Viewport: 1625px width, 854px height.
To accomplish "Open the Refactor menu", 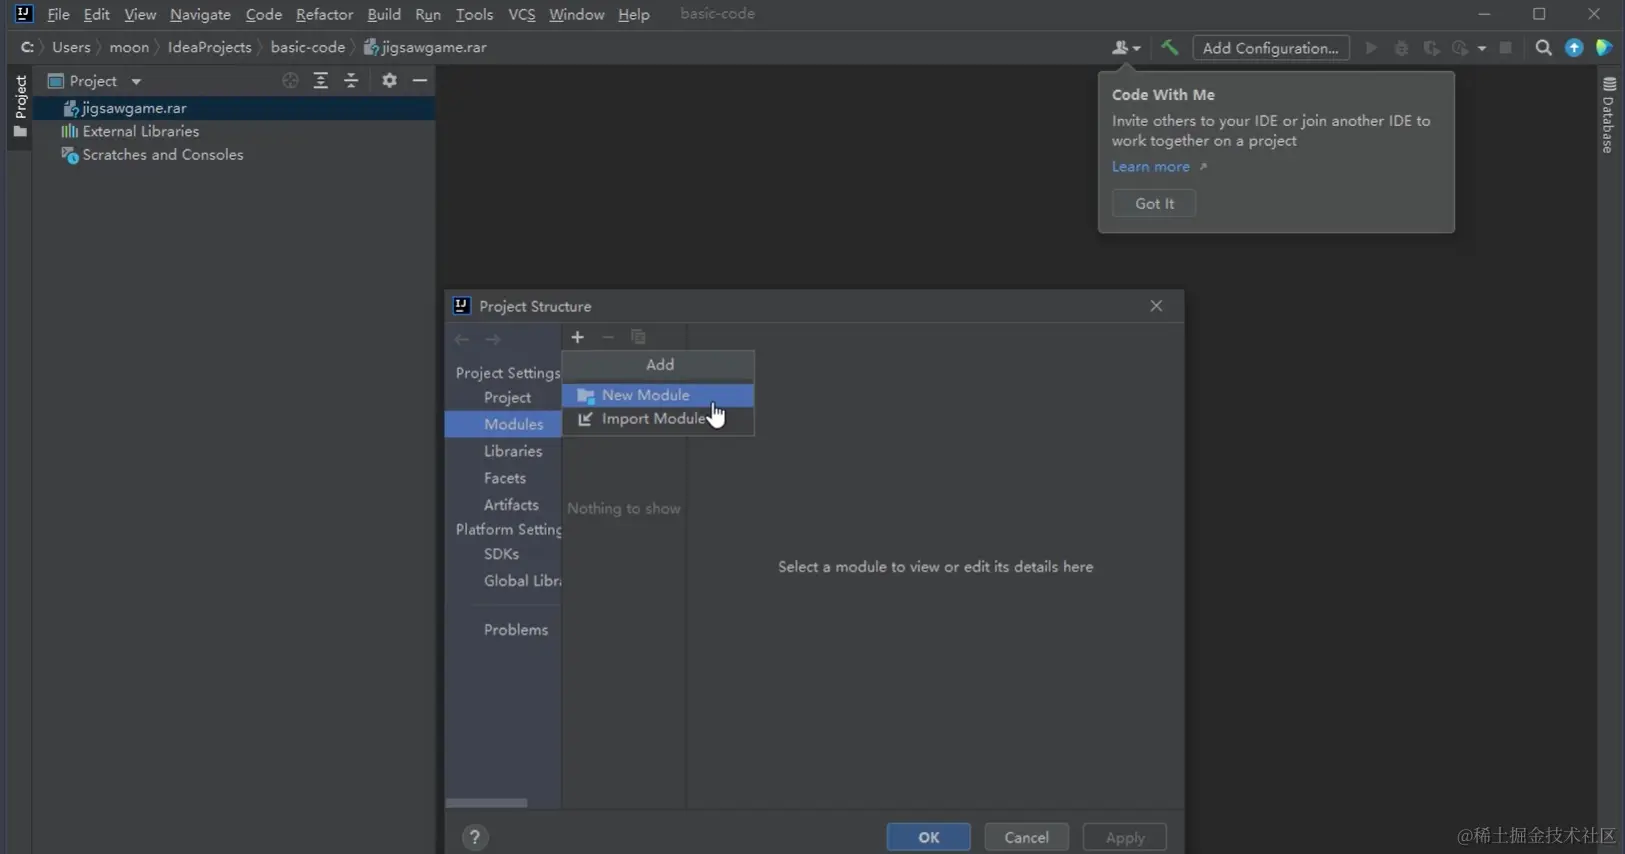I will coord(324,14).
